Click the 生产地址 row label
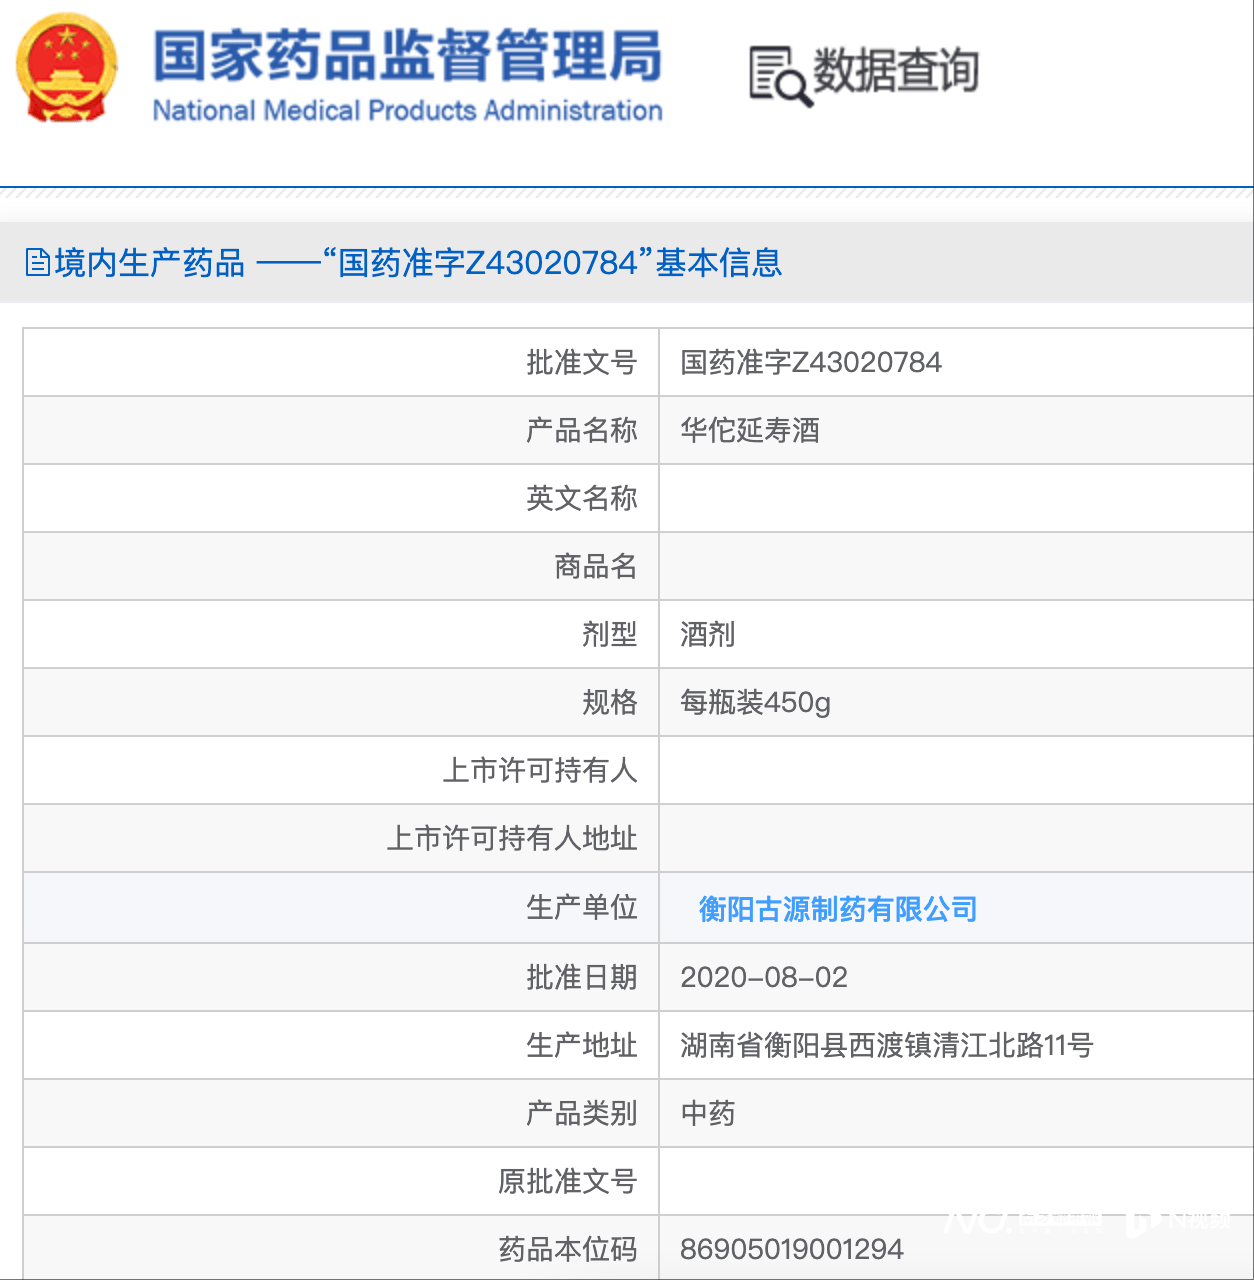Screen dimensions: 1254x1280 (582, 1045)
